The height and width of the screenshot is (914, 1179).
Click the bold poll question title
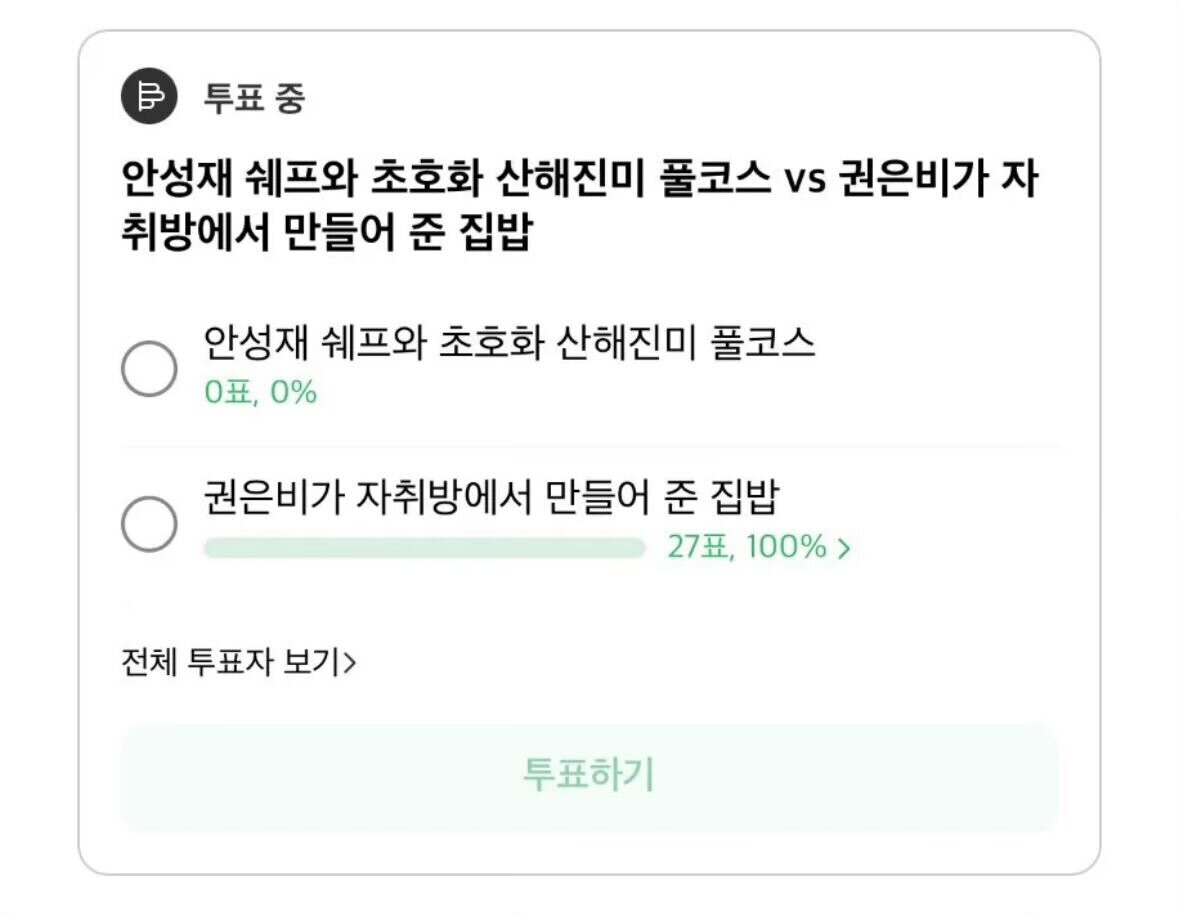(x=580, y=207)
